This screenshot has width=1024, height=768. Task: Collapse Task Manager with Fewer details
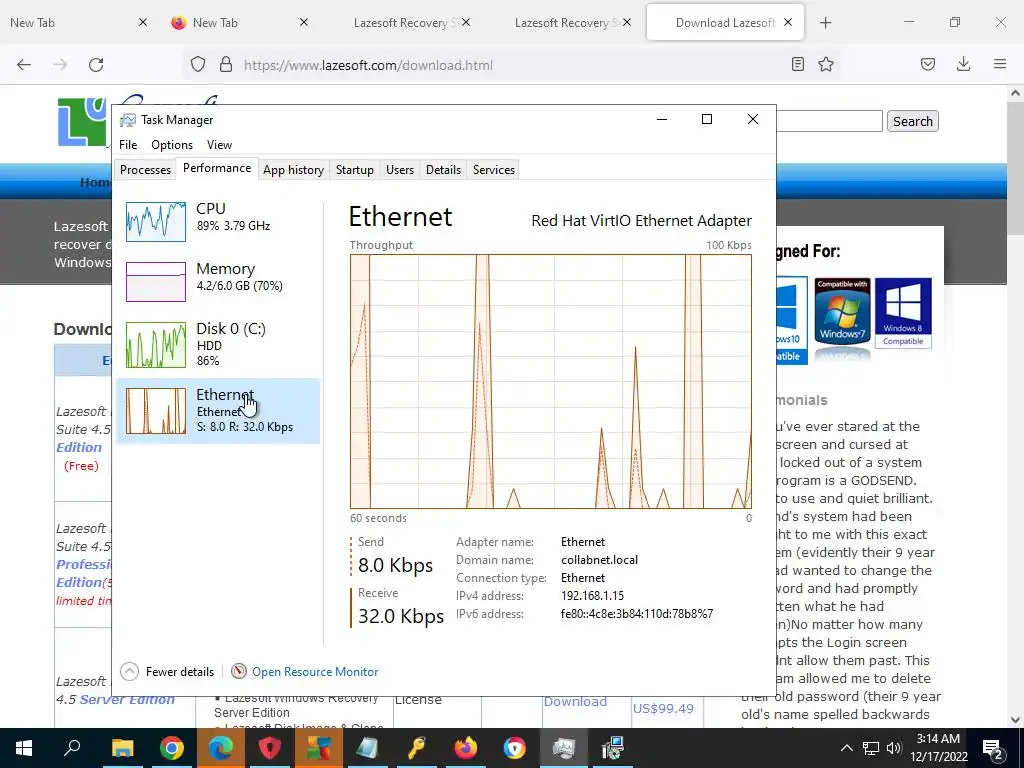coord(168,671)
